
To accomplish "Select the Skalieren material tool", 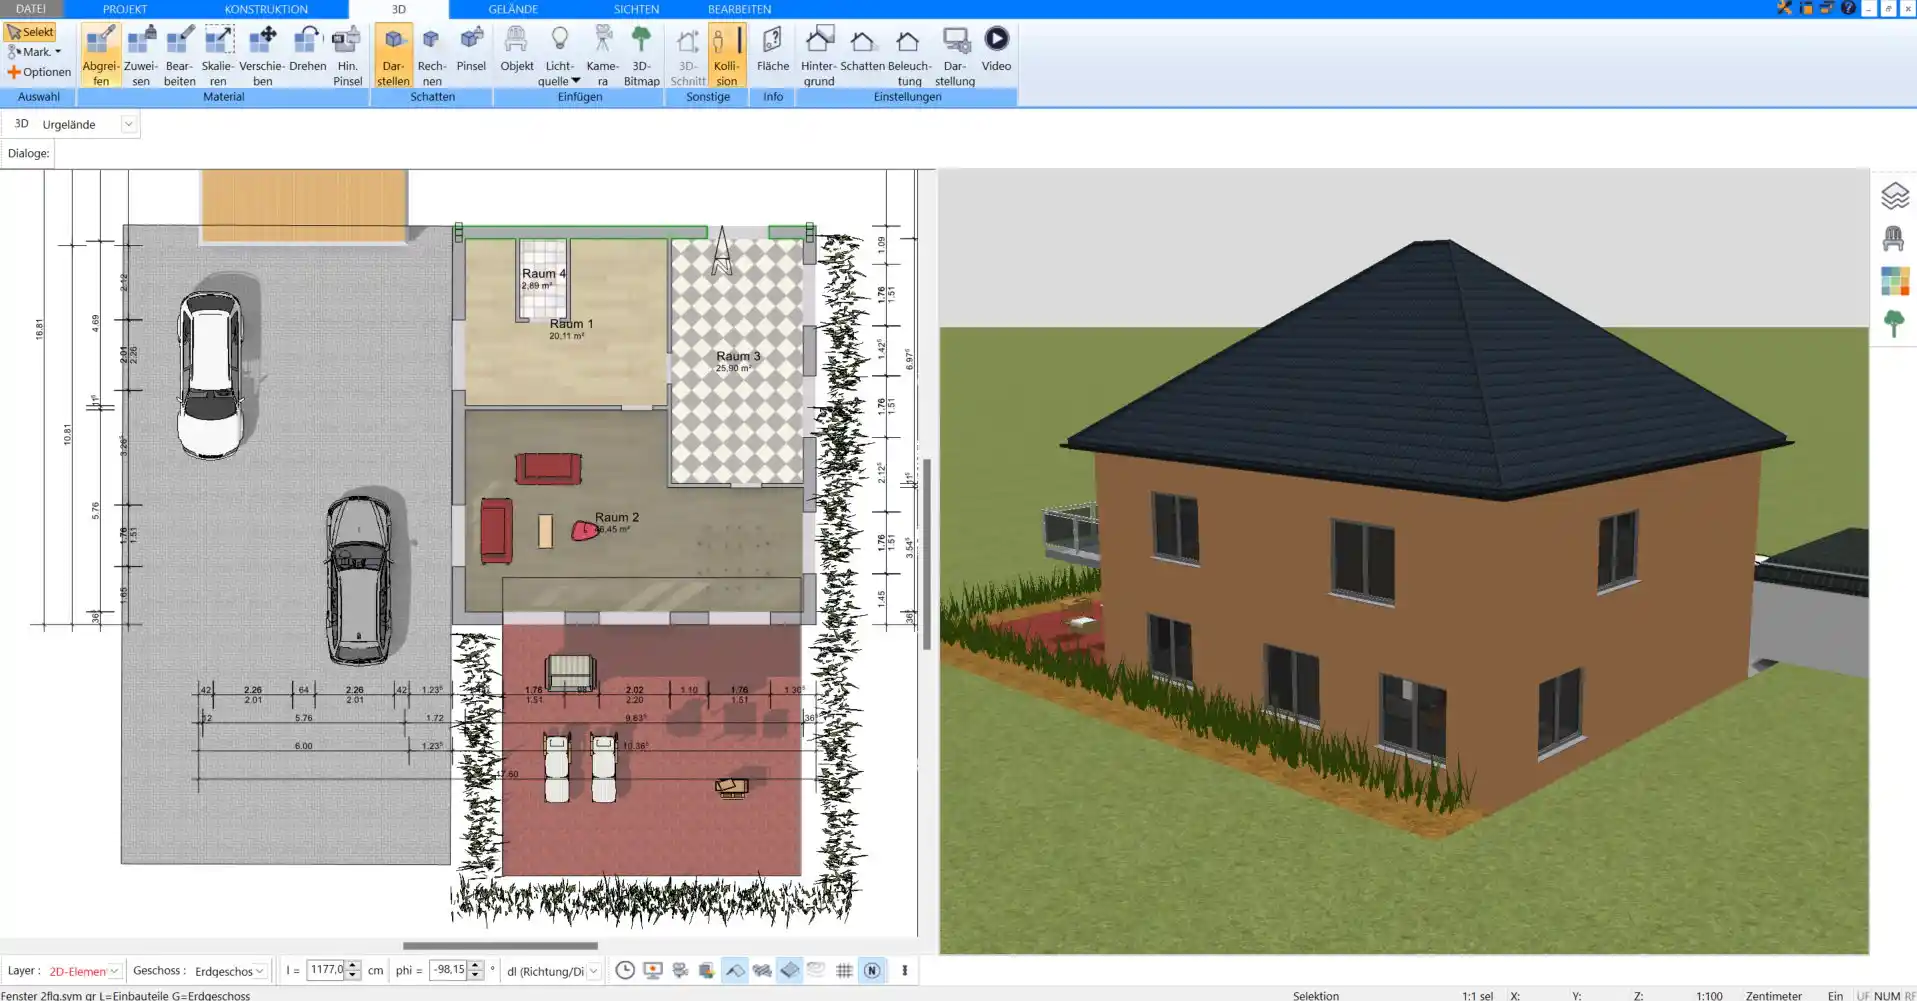I will coord(218,56).
